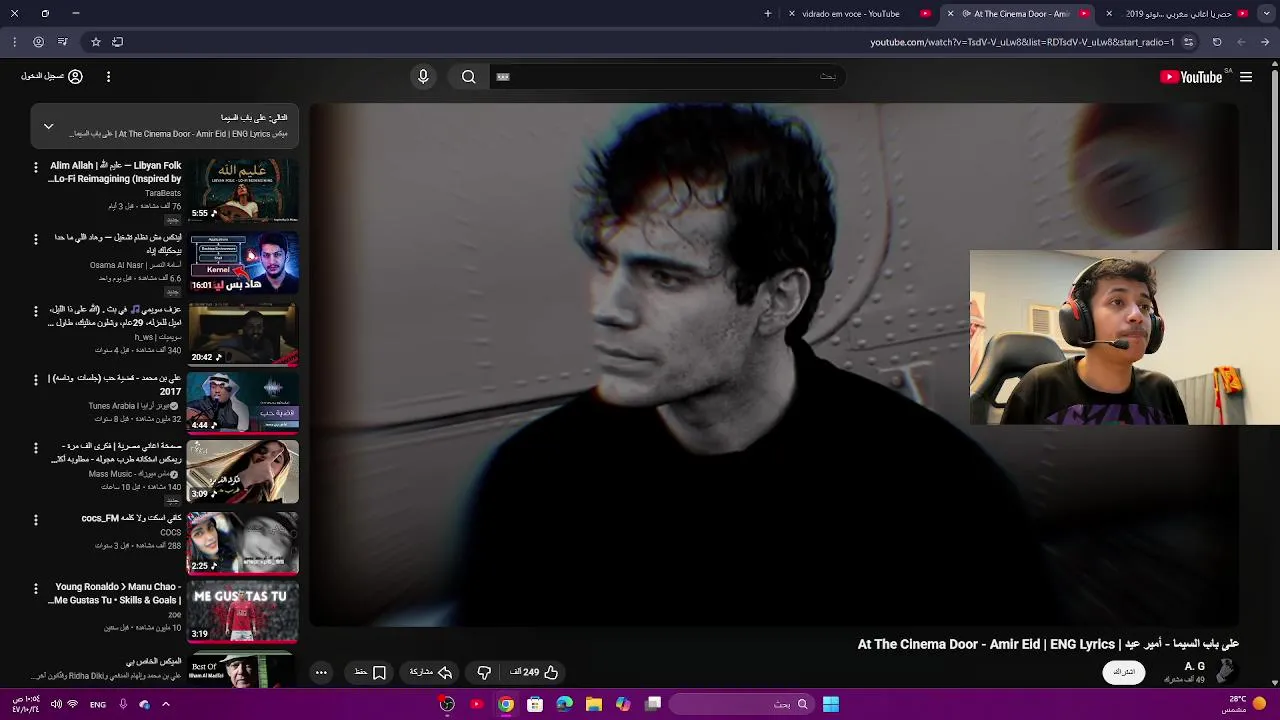Reload the page with the refresh icon
Image resolution: width=1280 pixels, height=720 pixels.
pos(1217,42)
